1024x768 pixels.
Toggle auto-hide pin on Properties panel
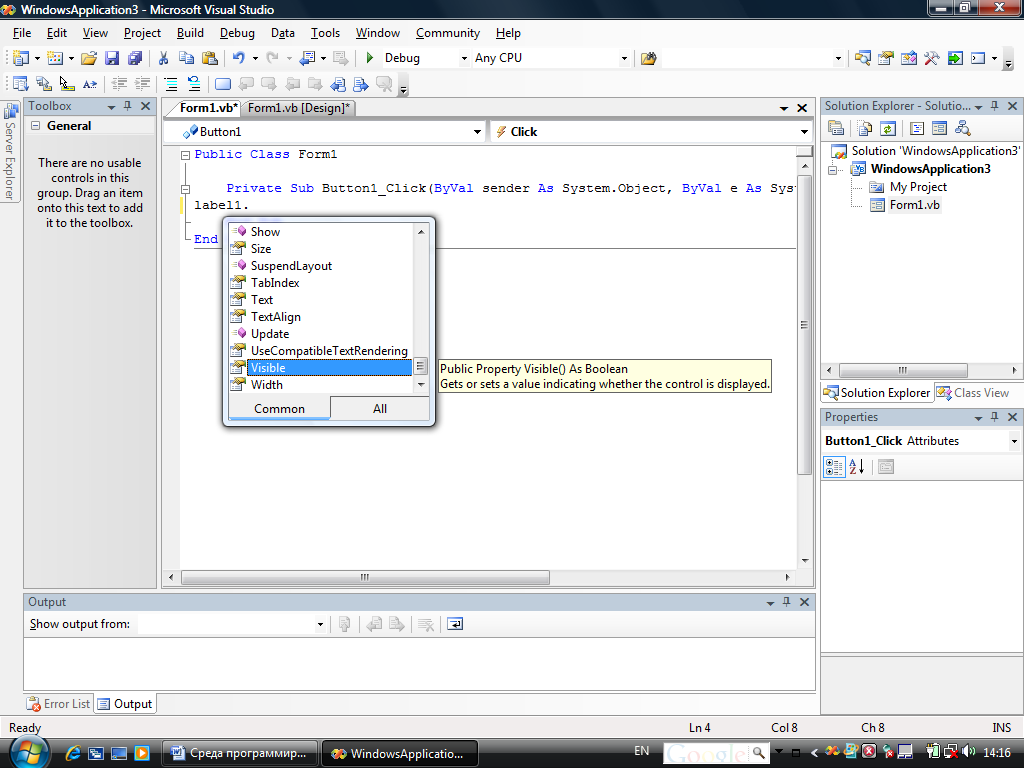coord(995,417)
